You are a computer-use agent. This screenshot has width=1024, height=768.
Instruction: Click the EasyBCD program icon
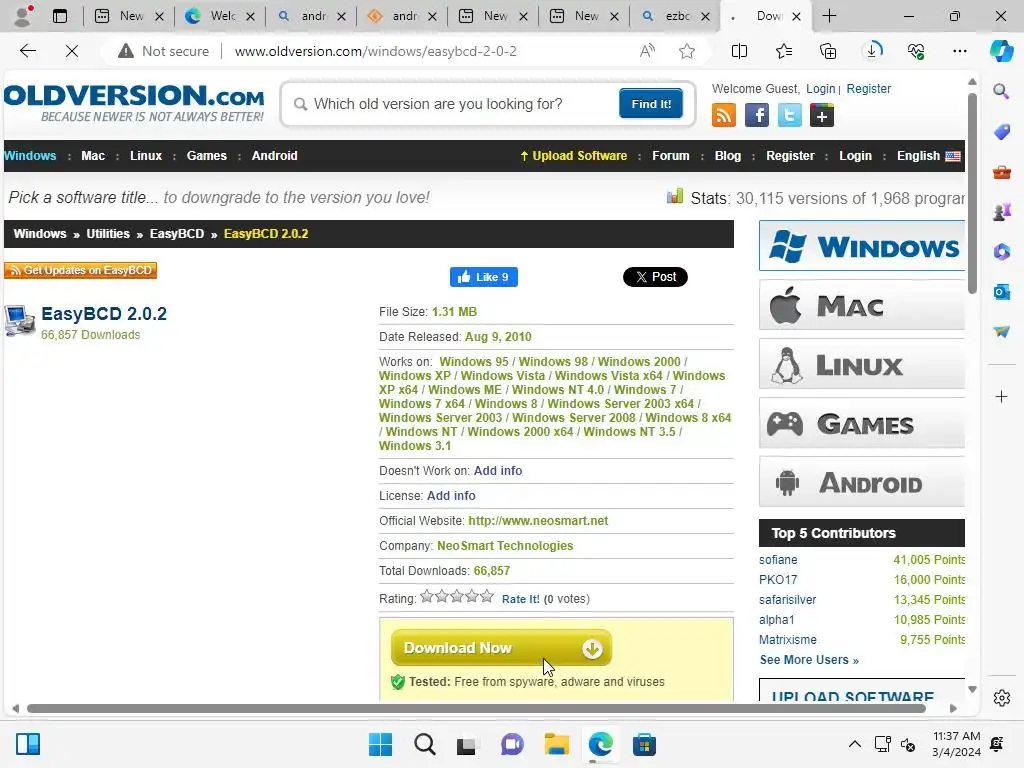(19, 321)
